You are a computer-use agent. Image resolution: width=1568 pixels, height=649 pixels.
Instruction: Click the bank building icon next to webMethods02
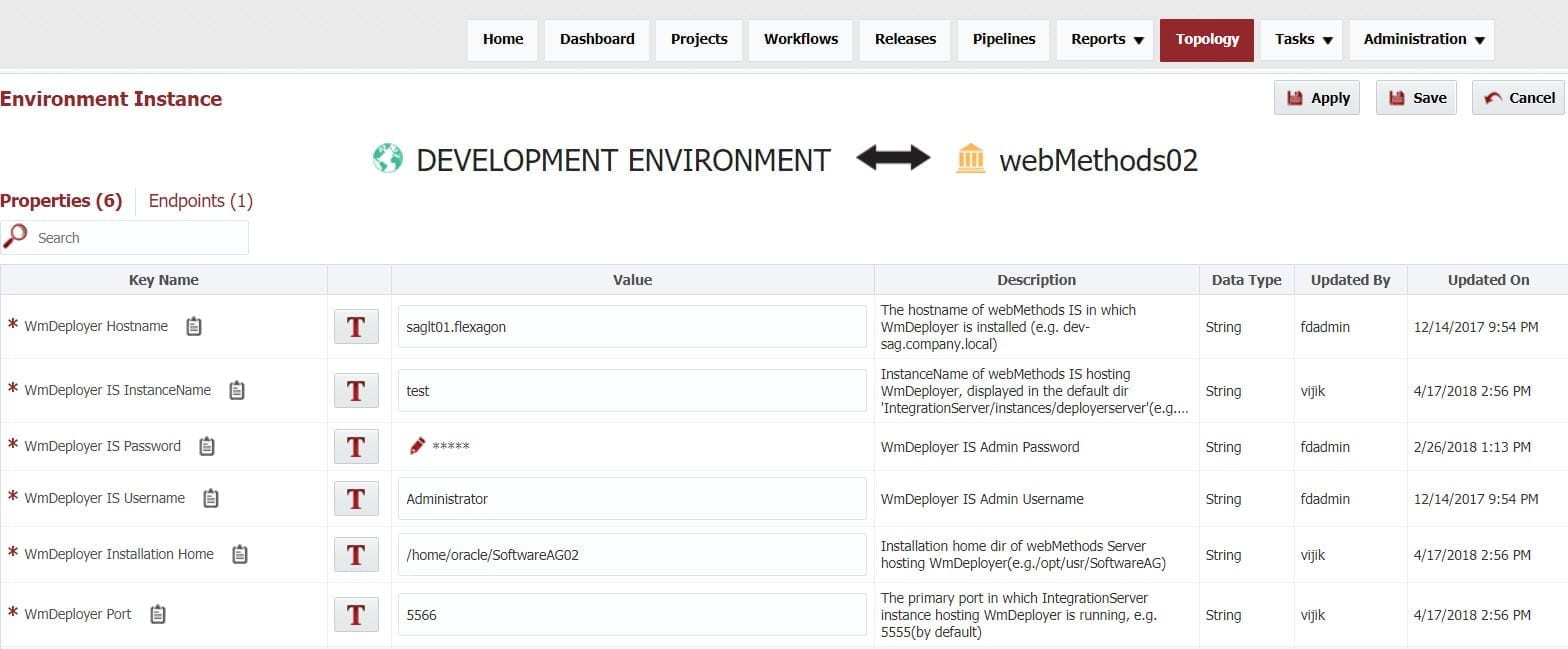pos(971,158)
